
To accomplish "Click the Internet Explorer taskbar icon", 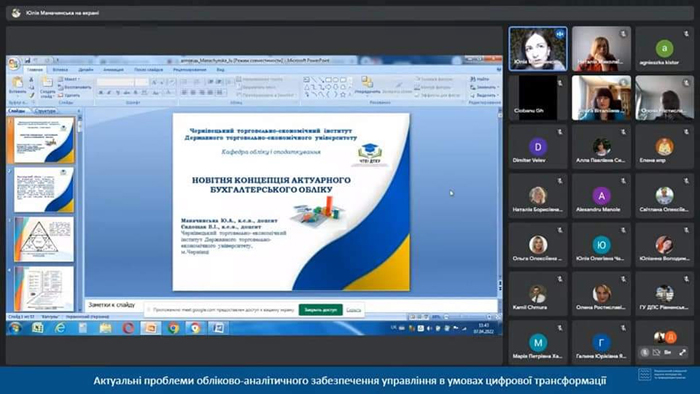I will click(60, 328).
